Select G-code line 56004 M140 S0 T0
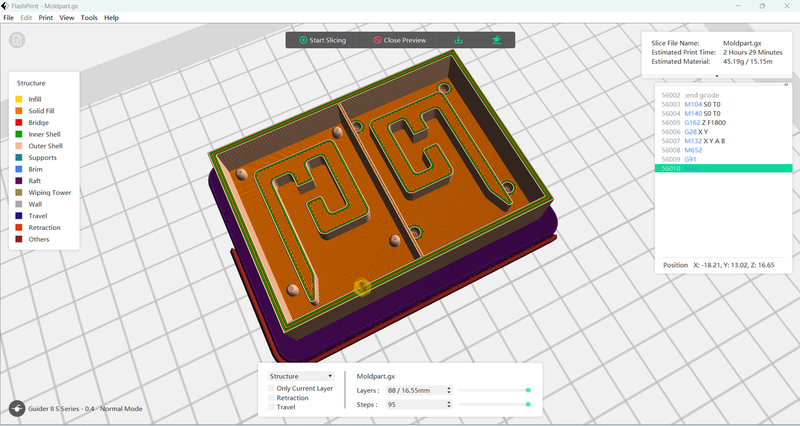800x426 pixels. click(x=723, y=113)
